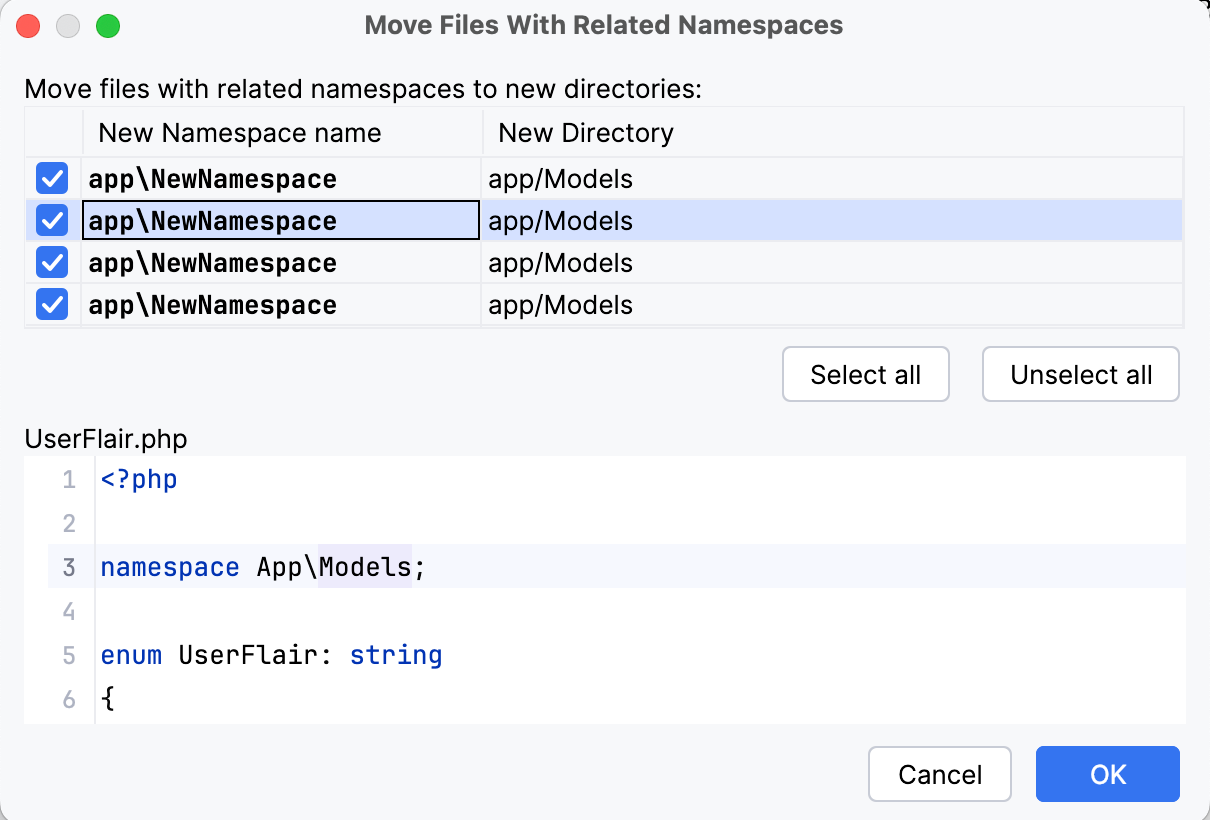Uncheck the last row checkbox
The height and width of the screenshot is (820, 1210).
coord(52,304)
